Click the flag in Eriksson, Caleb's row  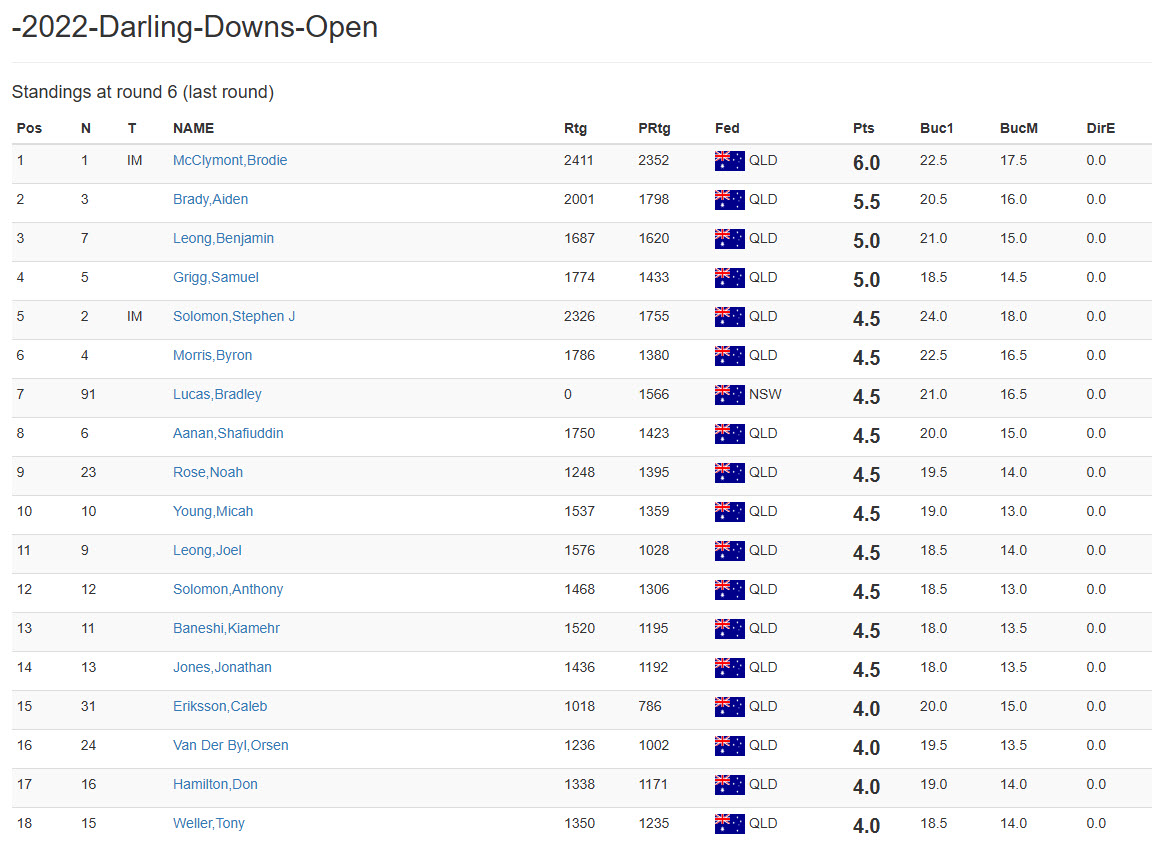coord(730,707)
